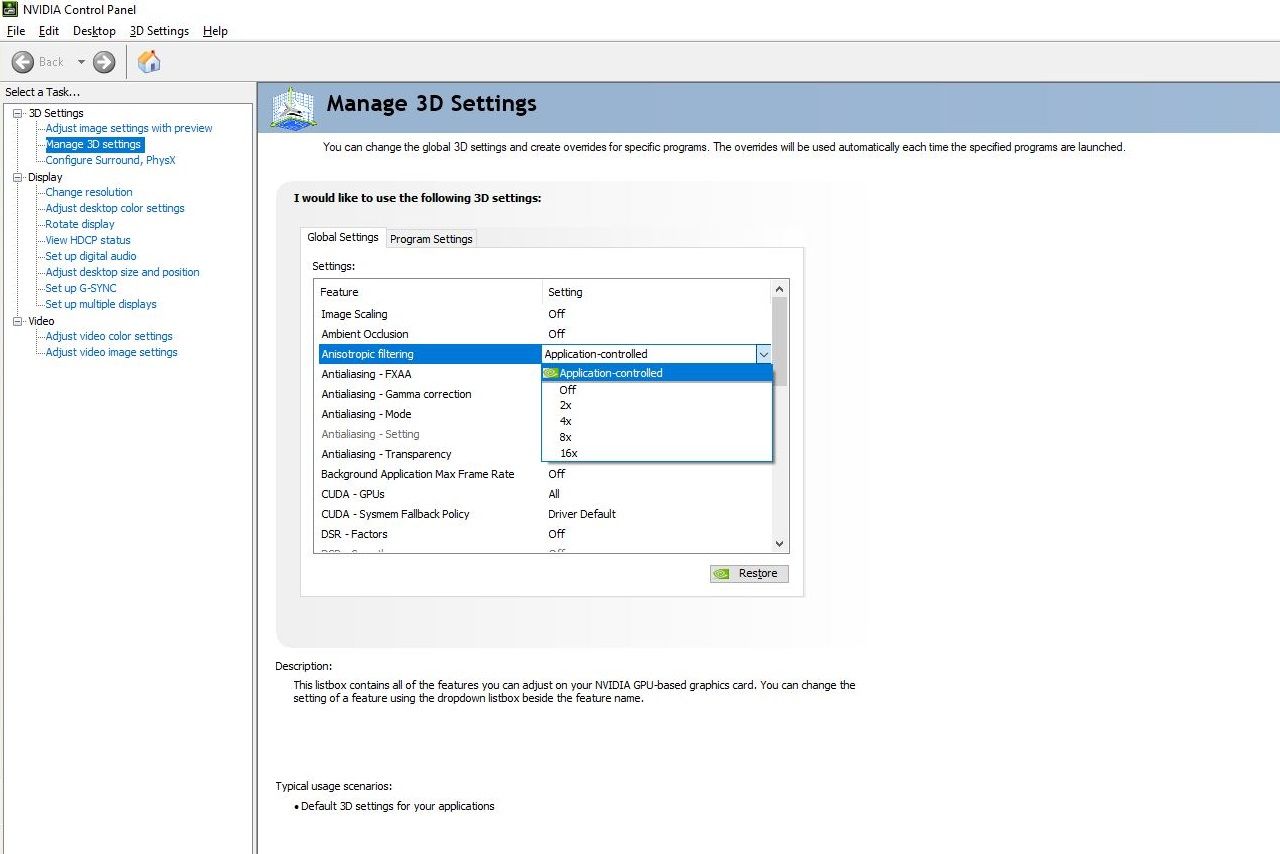Open View HDCP status

(x=88, y=240)
